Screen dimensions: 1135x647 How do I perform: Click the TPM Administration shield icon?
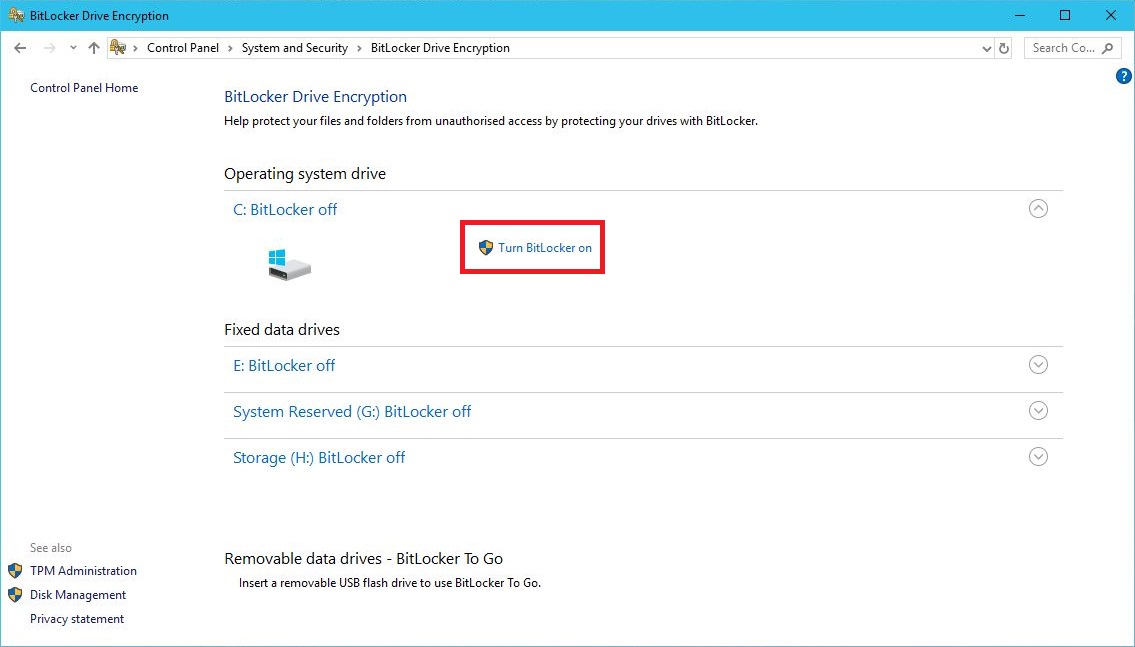coord(15,570)
